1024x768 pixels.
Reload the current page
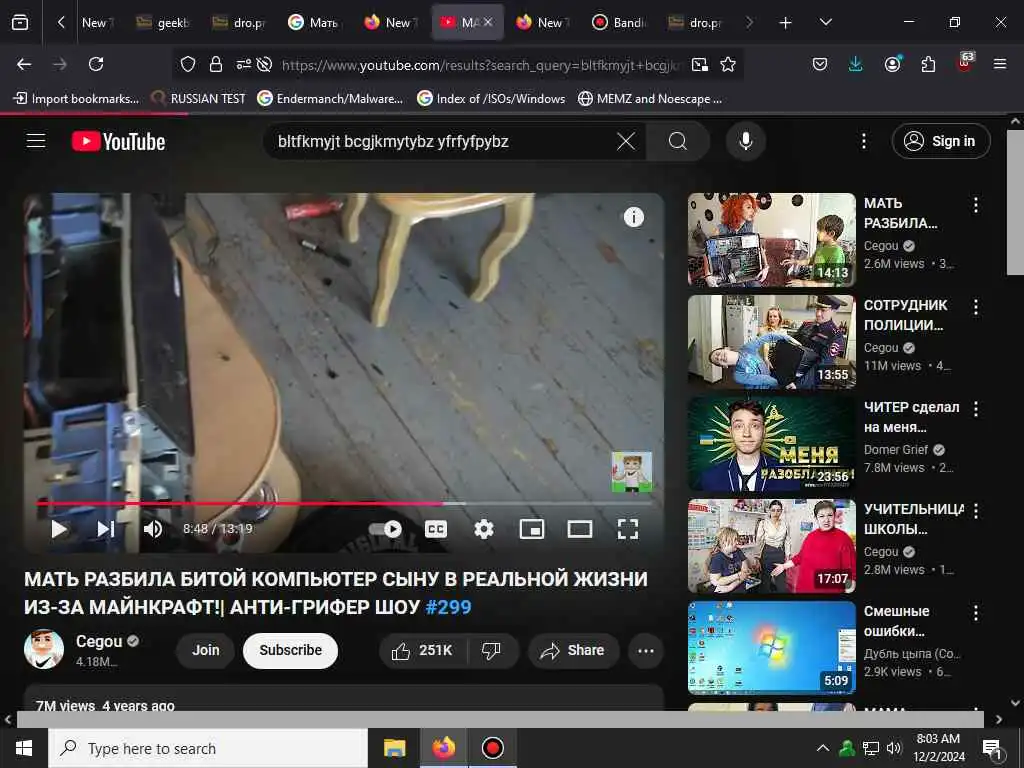(96, 64)
